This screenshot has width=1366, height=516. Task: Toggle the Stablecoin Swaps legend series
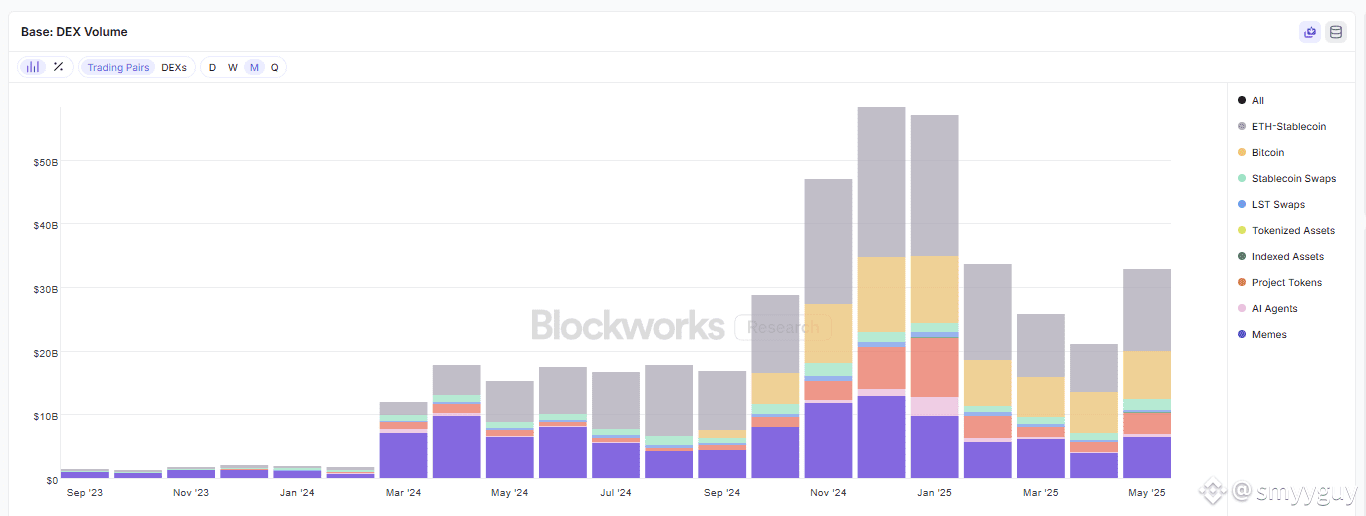tap(1287, 178)
